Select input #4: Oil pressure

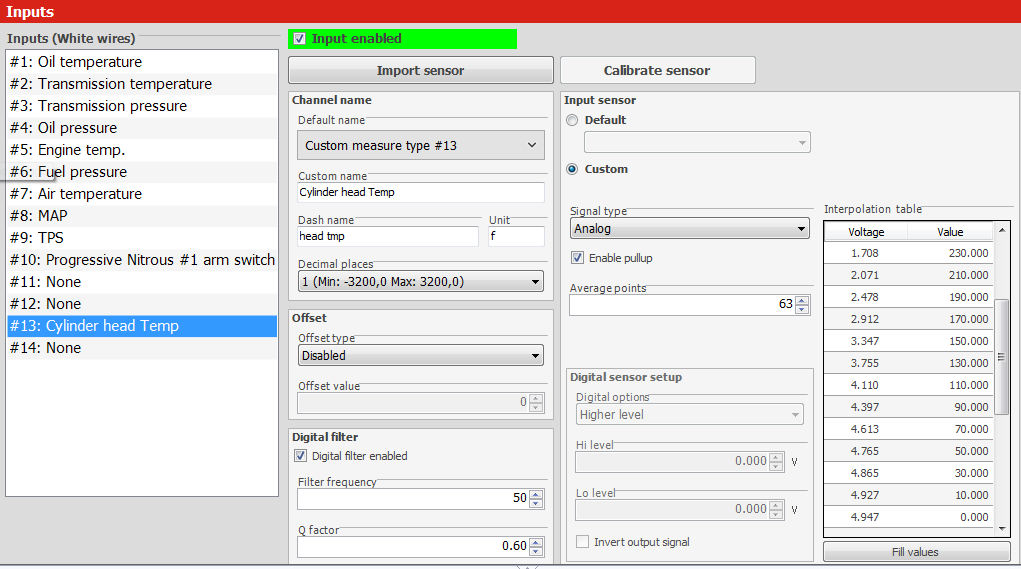[63, 128]
